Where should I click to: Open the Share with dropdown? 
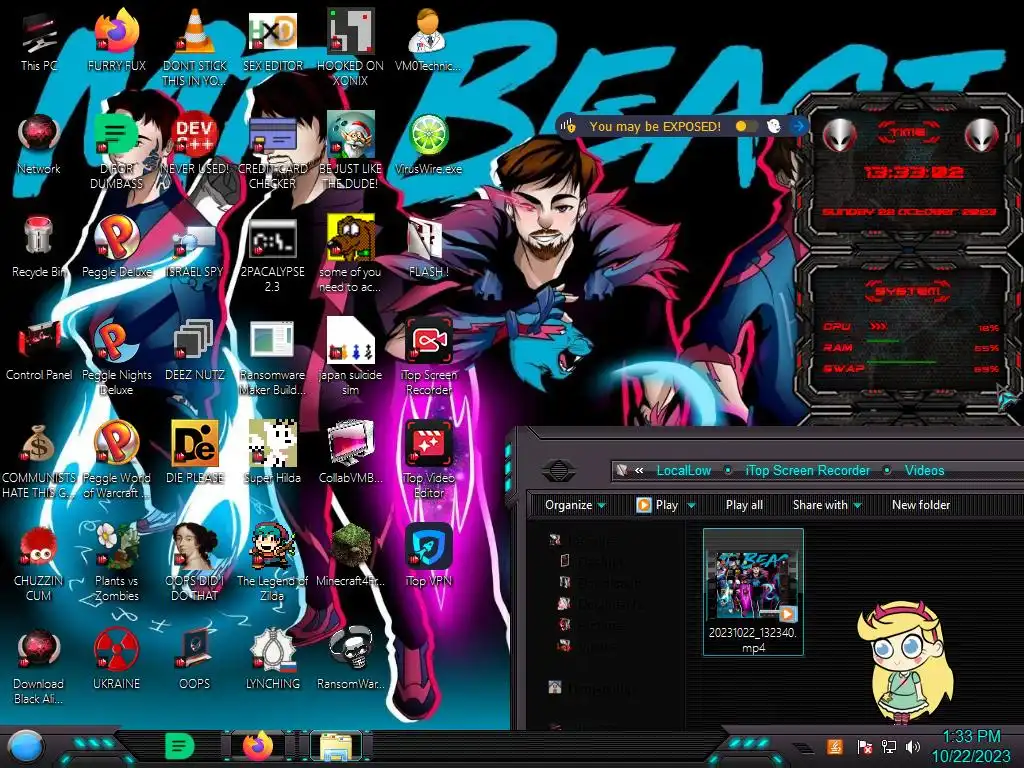827,505
